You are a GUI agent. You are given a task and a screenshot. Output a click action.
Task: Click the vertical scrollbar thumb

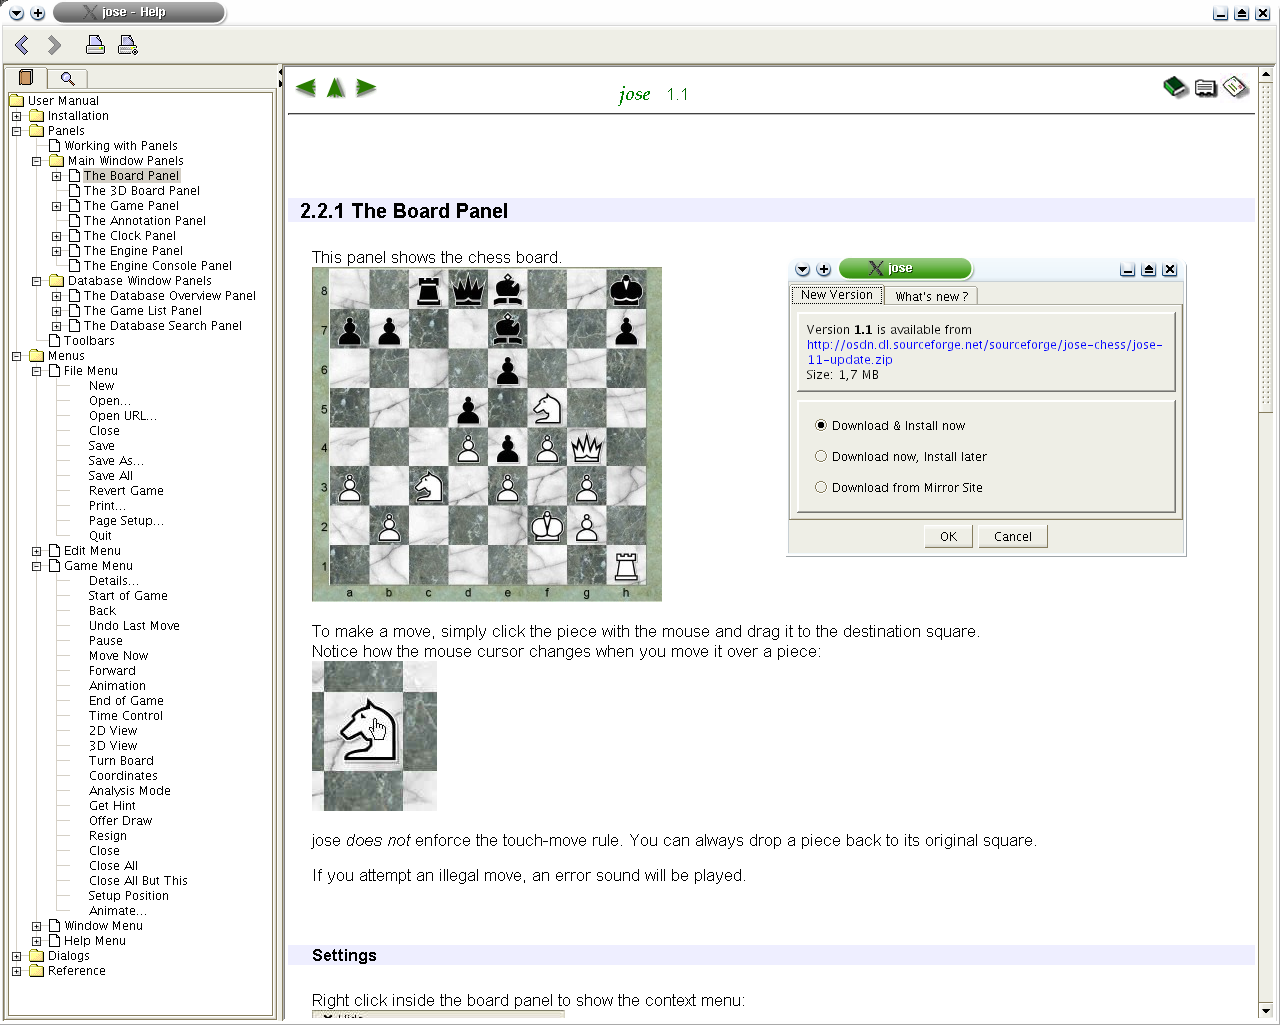click(x=1267, y=246)
